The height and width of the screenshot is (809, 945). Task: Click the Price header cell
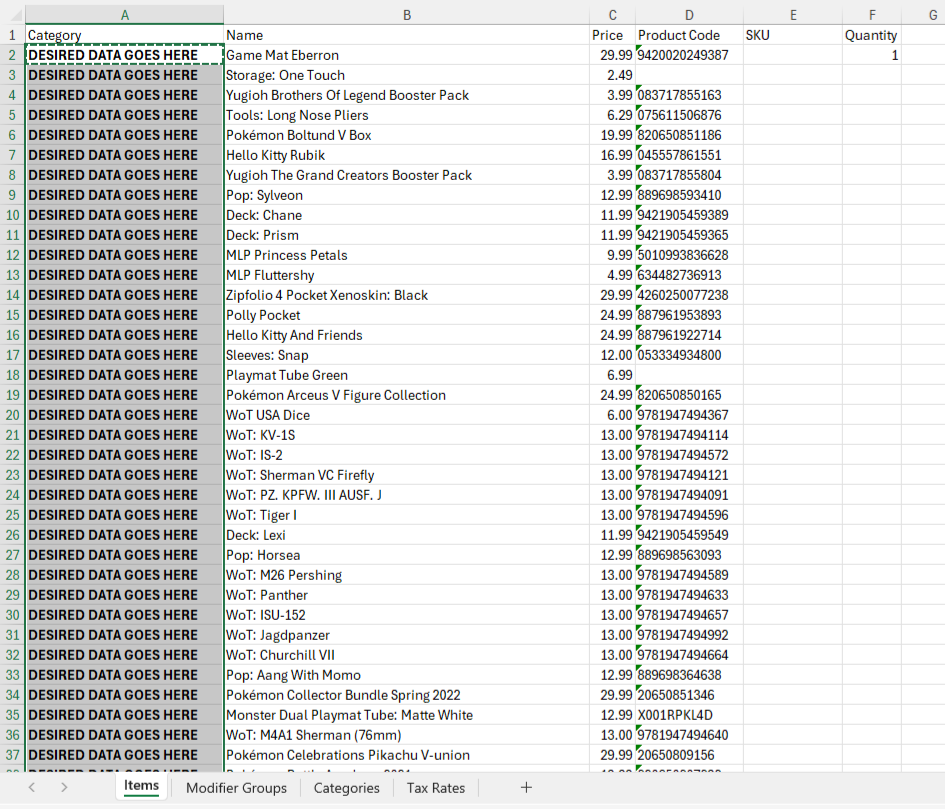click(612, 35)
